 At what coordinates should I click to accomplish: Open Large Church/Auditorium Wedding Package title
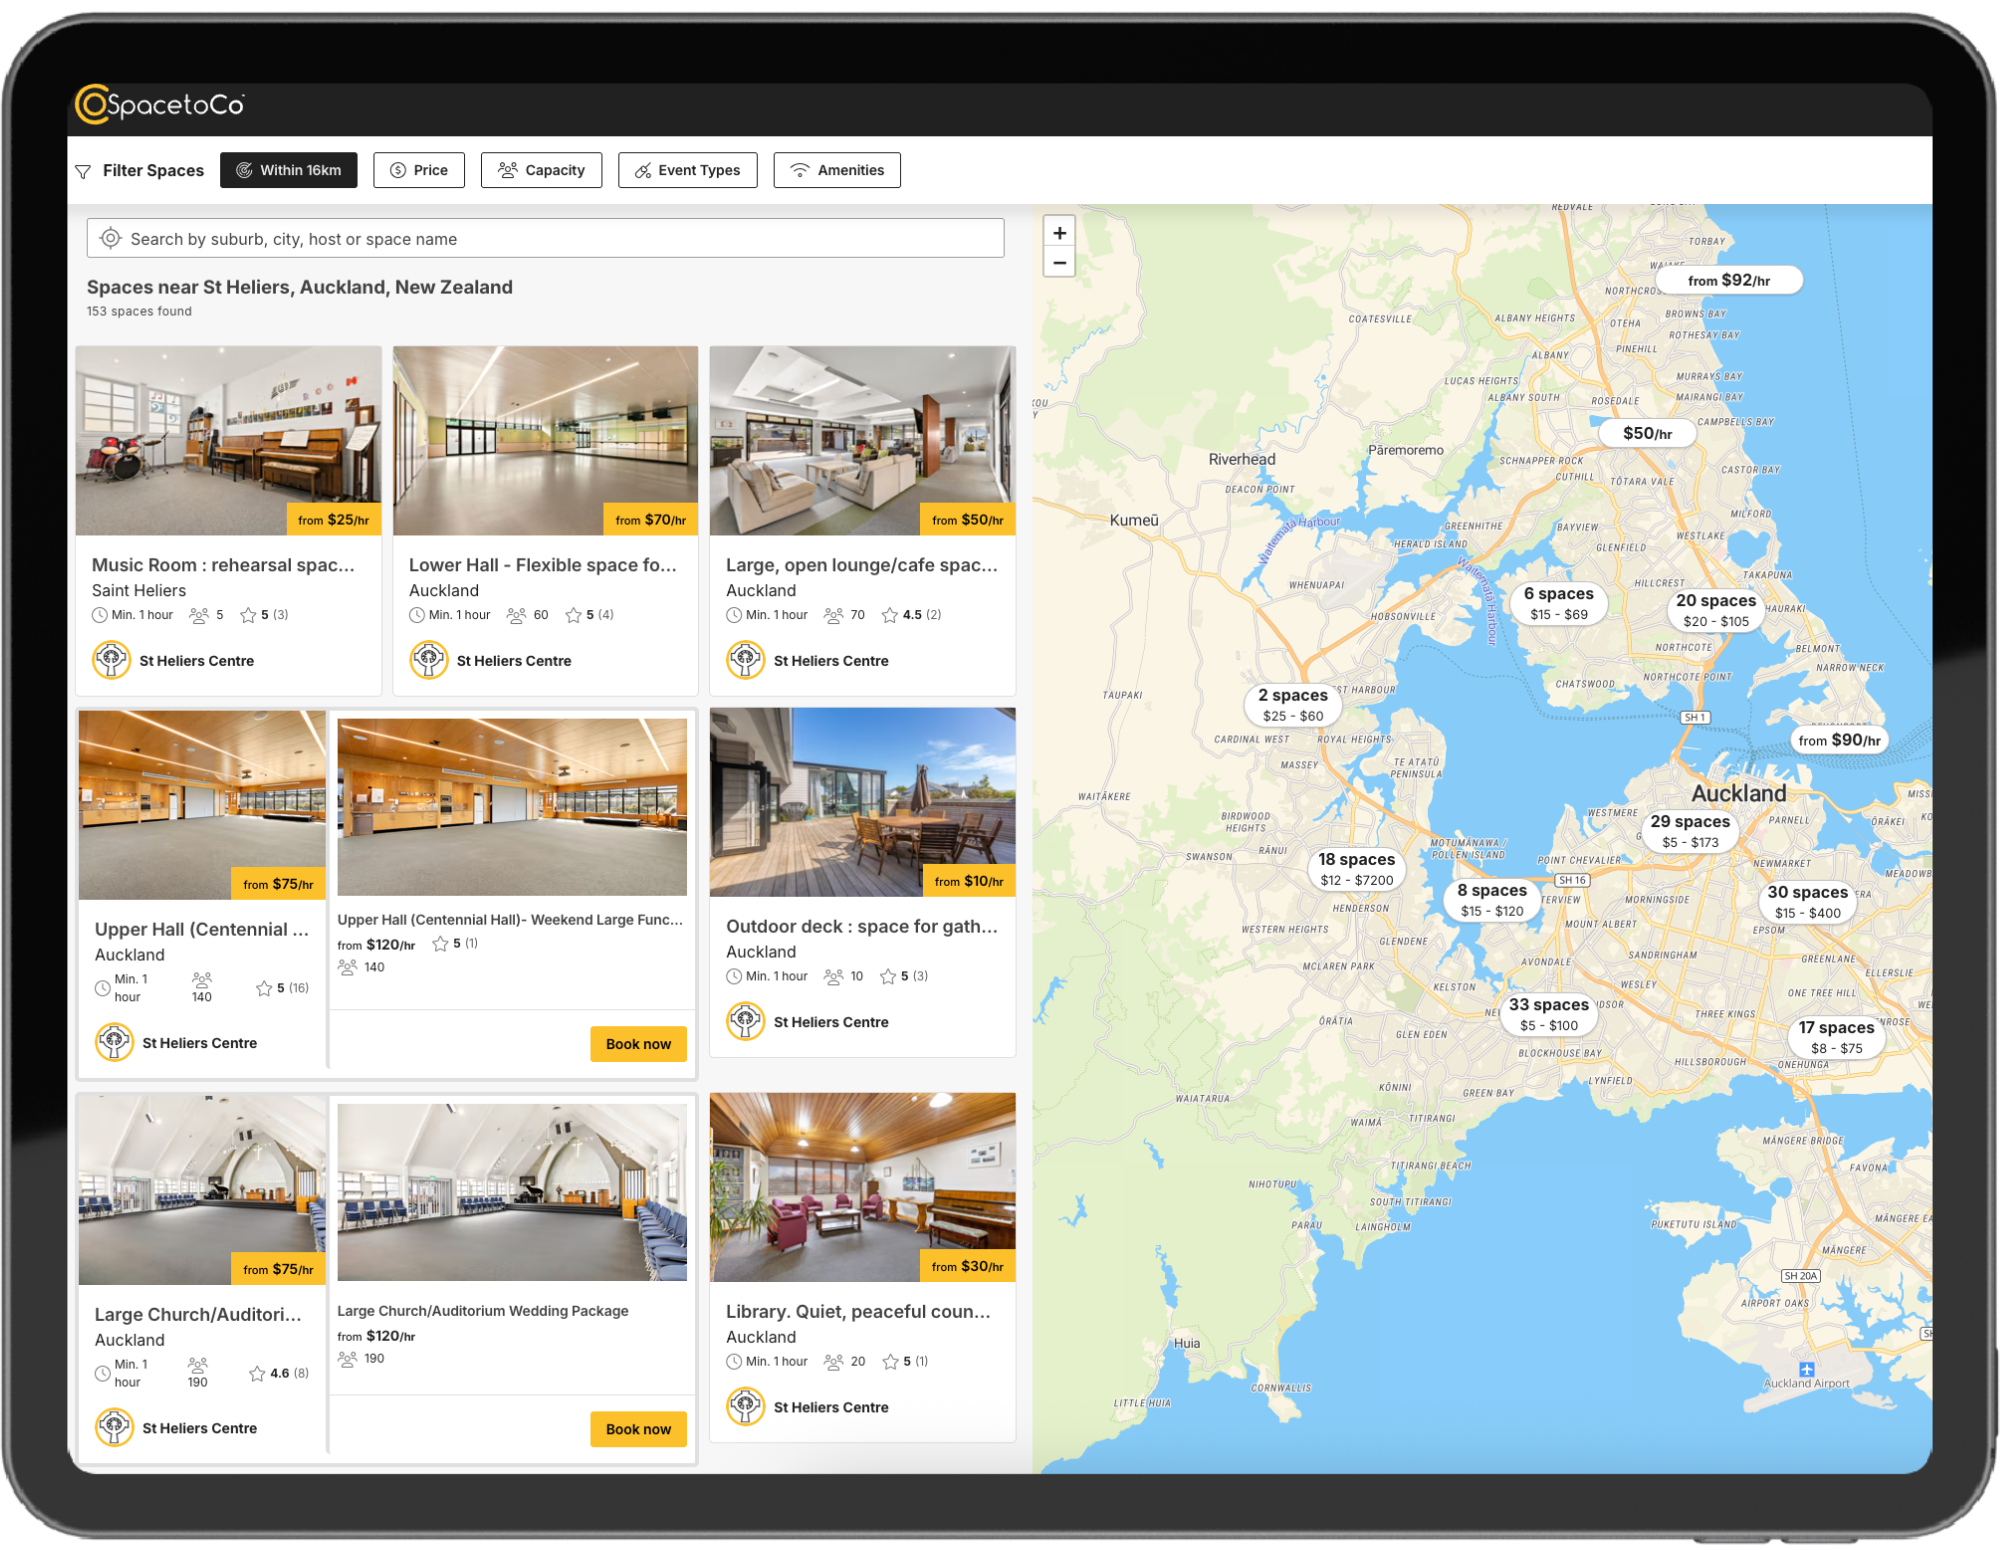[483, 1311]
